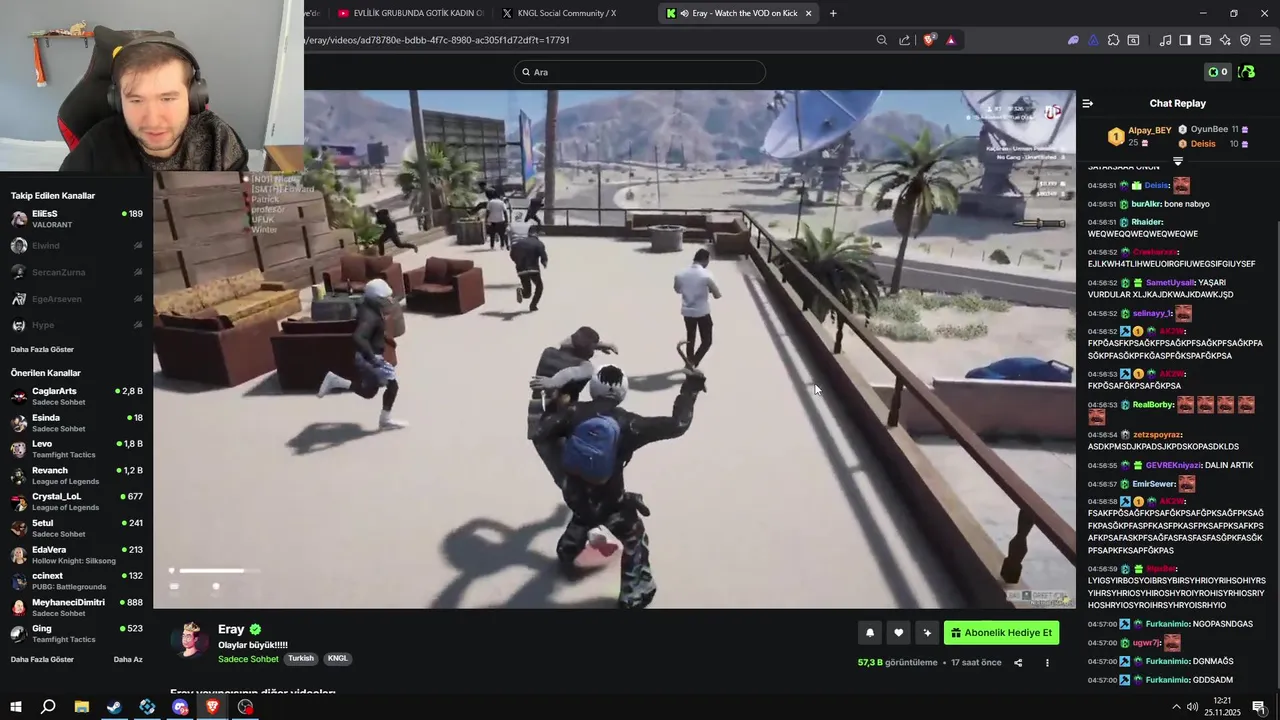The width and height of the screenshot is (1280, 720).
Task: Open CaglarArts recommended channel
Action: click(77, 396)
